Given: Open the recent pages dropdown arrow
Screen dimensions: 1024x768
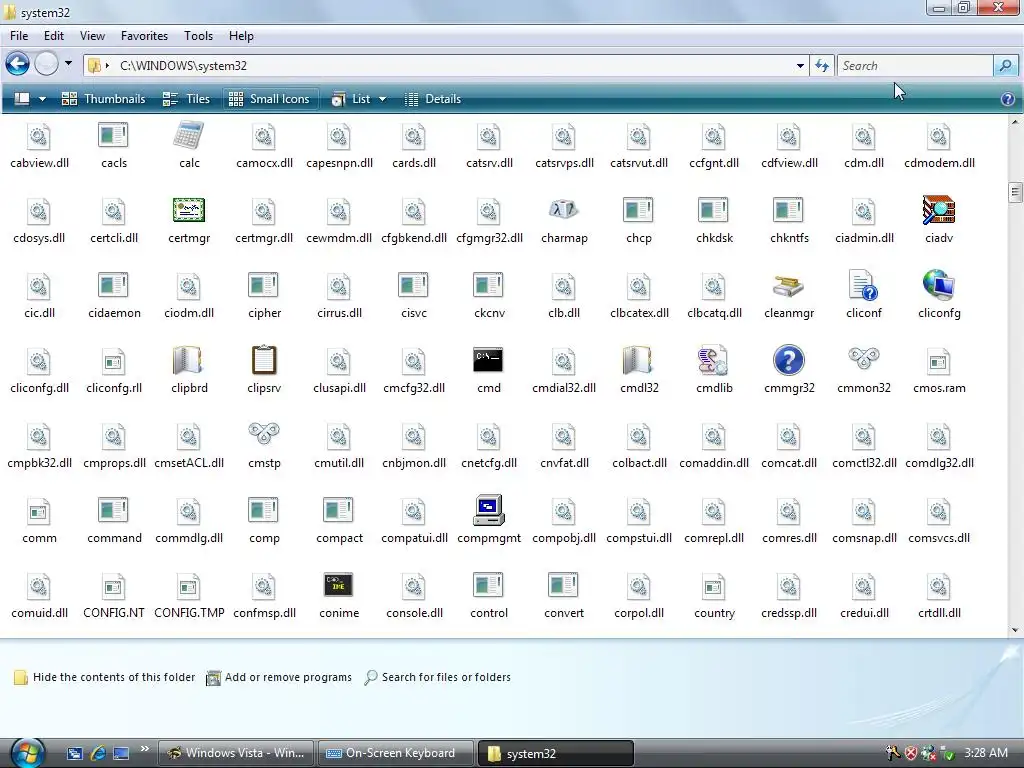Looking at the screenshot, I should (68, 63).
